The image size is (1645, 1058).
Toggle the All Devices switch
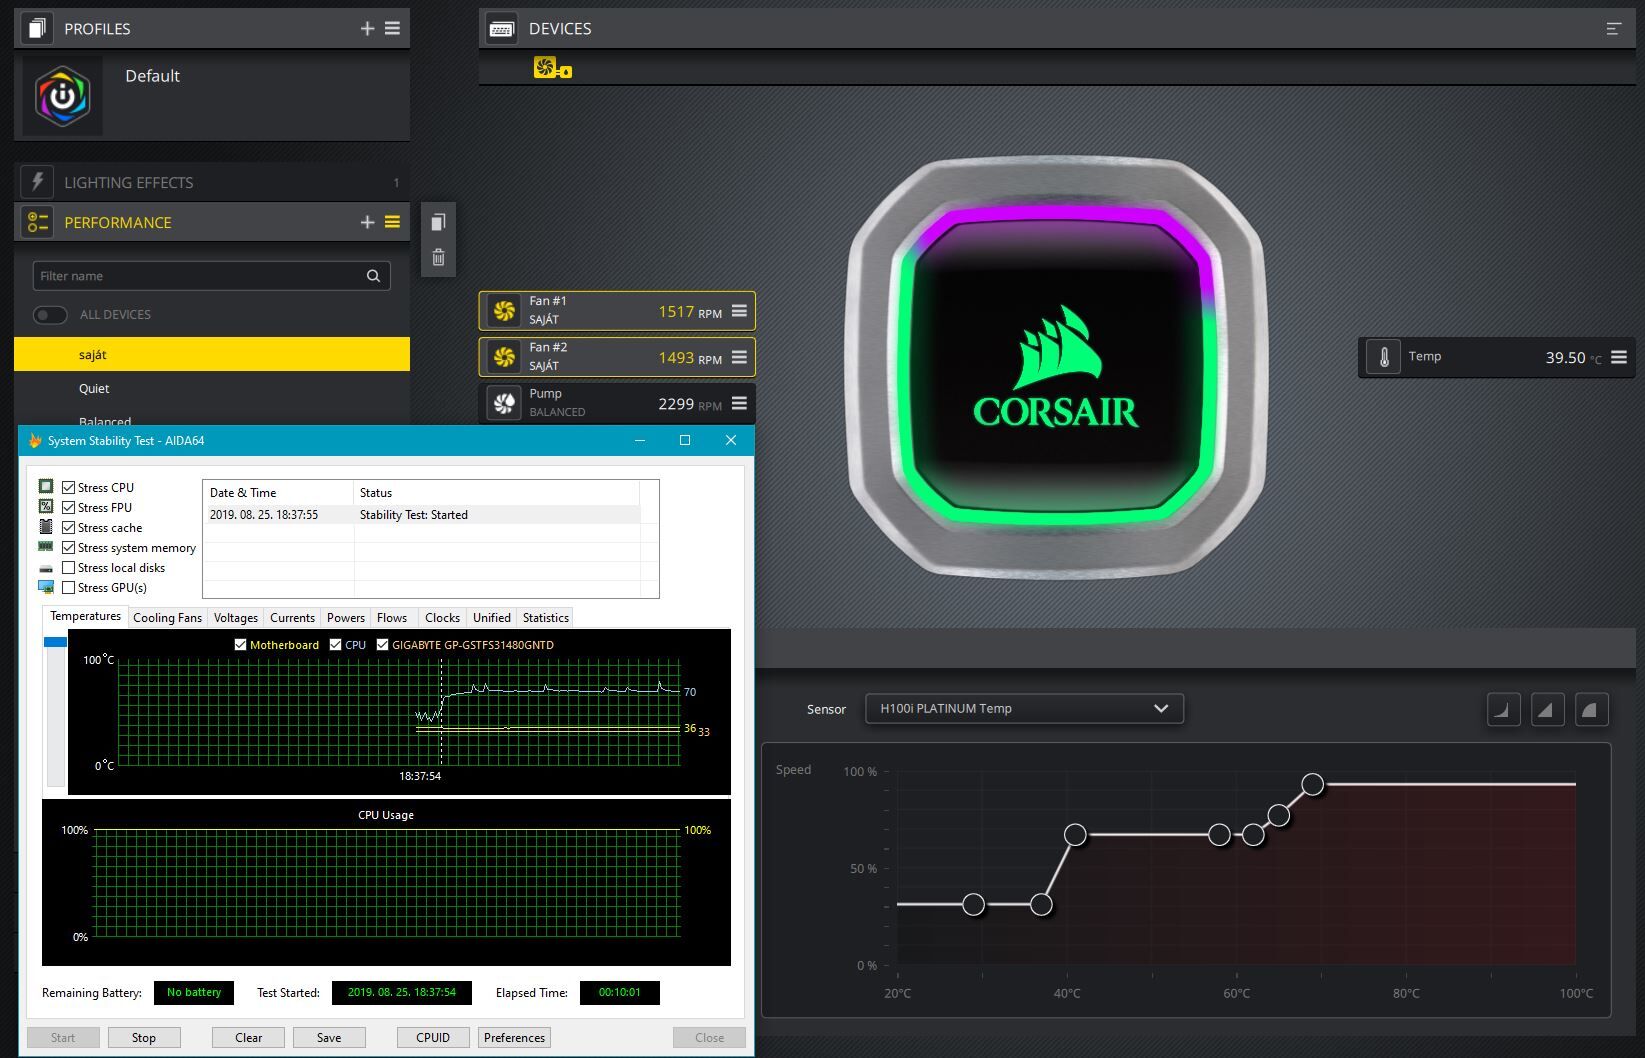coord(50,315)
